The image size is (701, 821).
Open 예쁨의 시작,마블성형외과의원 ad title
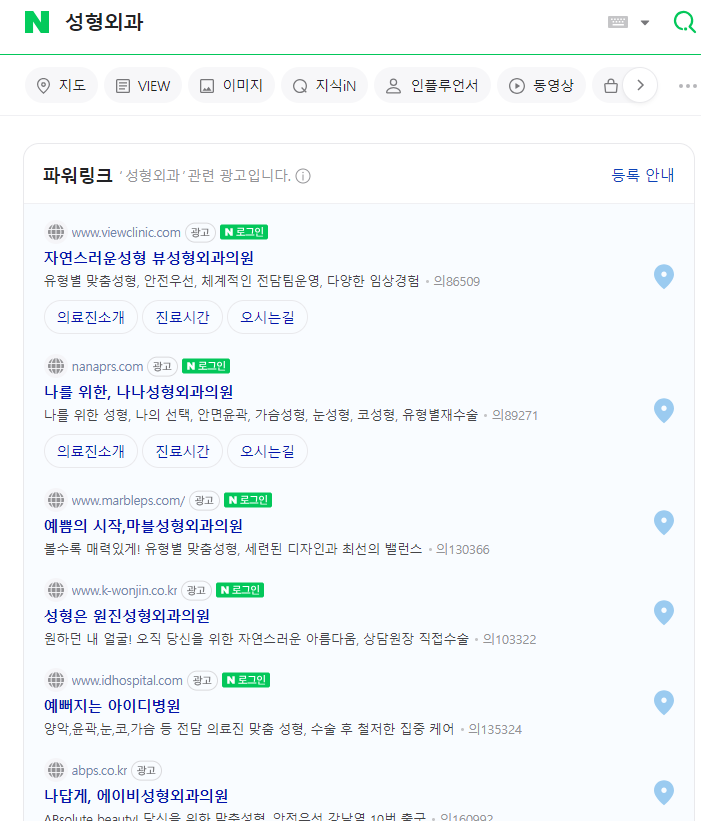click(x=143, y=526)
